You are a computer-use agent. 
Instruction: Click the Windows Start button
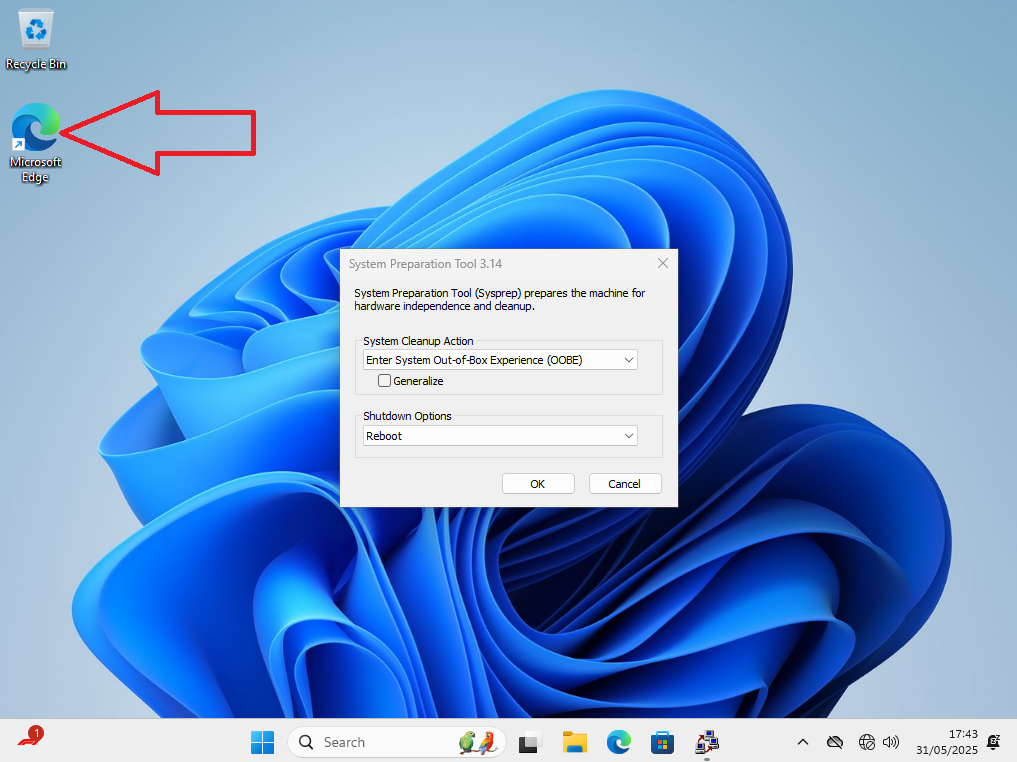(262, 742)
